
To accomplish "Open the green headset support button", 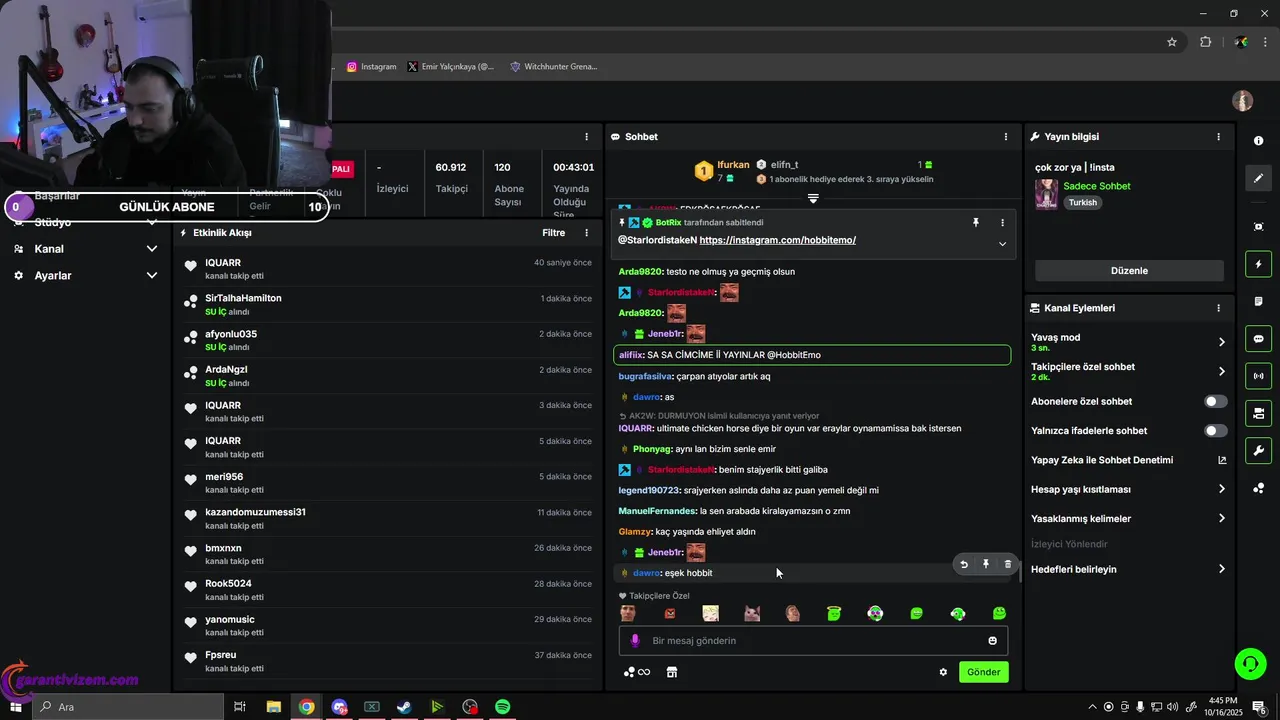I will [x=1249, y=663].
